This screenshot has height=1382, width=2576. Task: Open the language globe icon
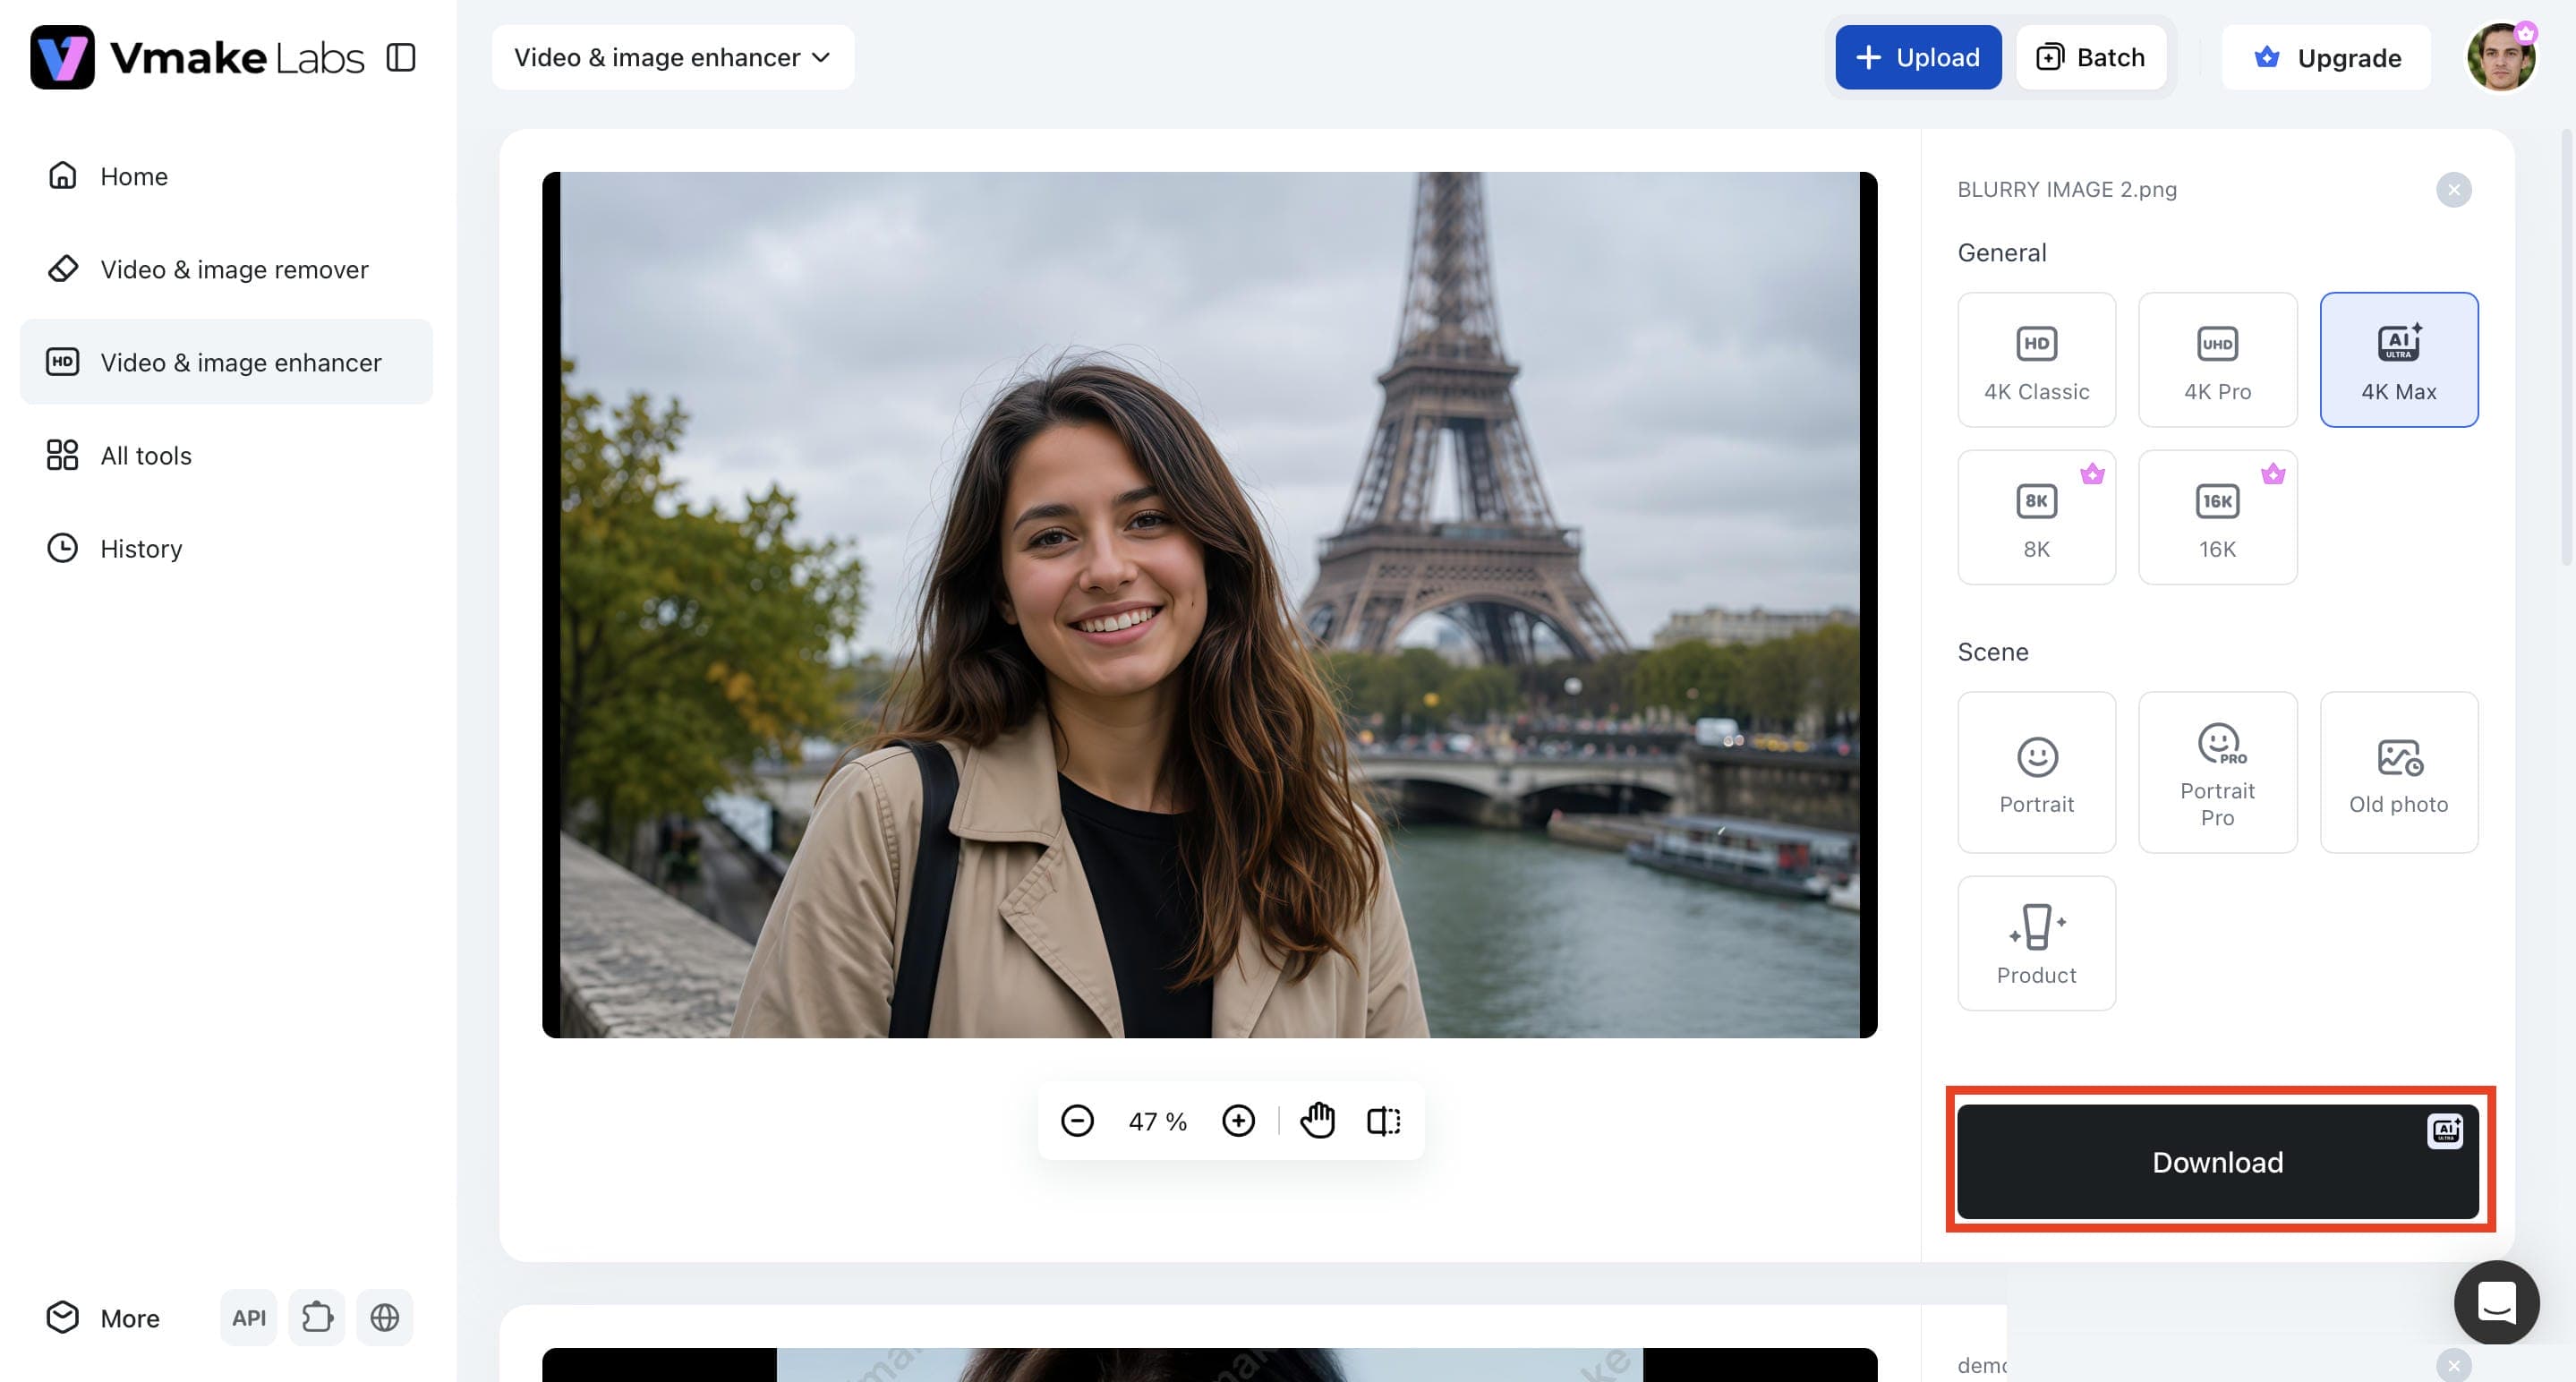(x=385, y=1318)
